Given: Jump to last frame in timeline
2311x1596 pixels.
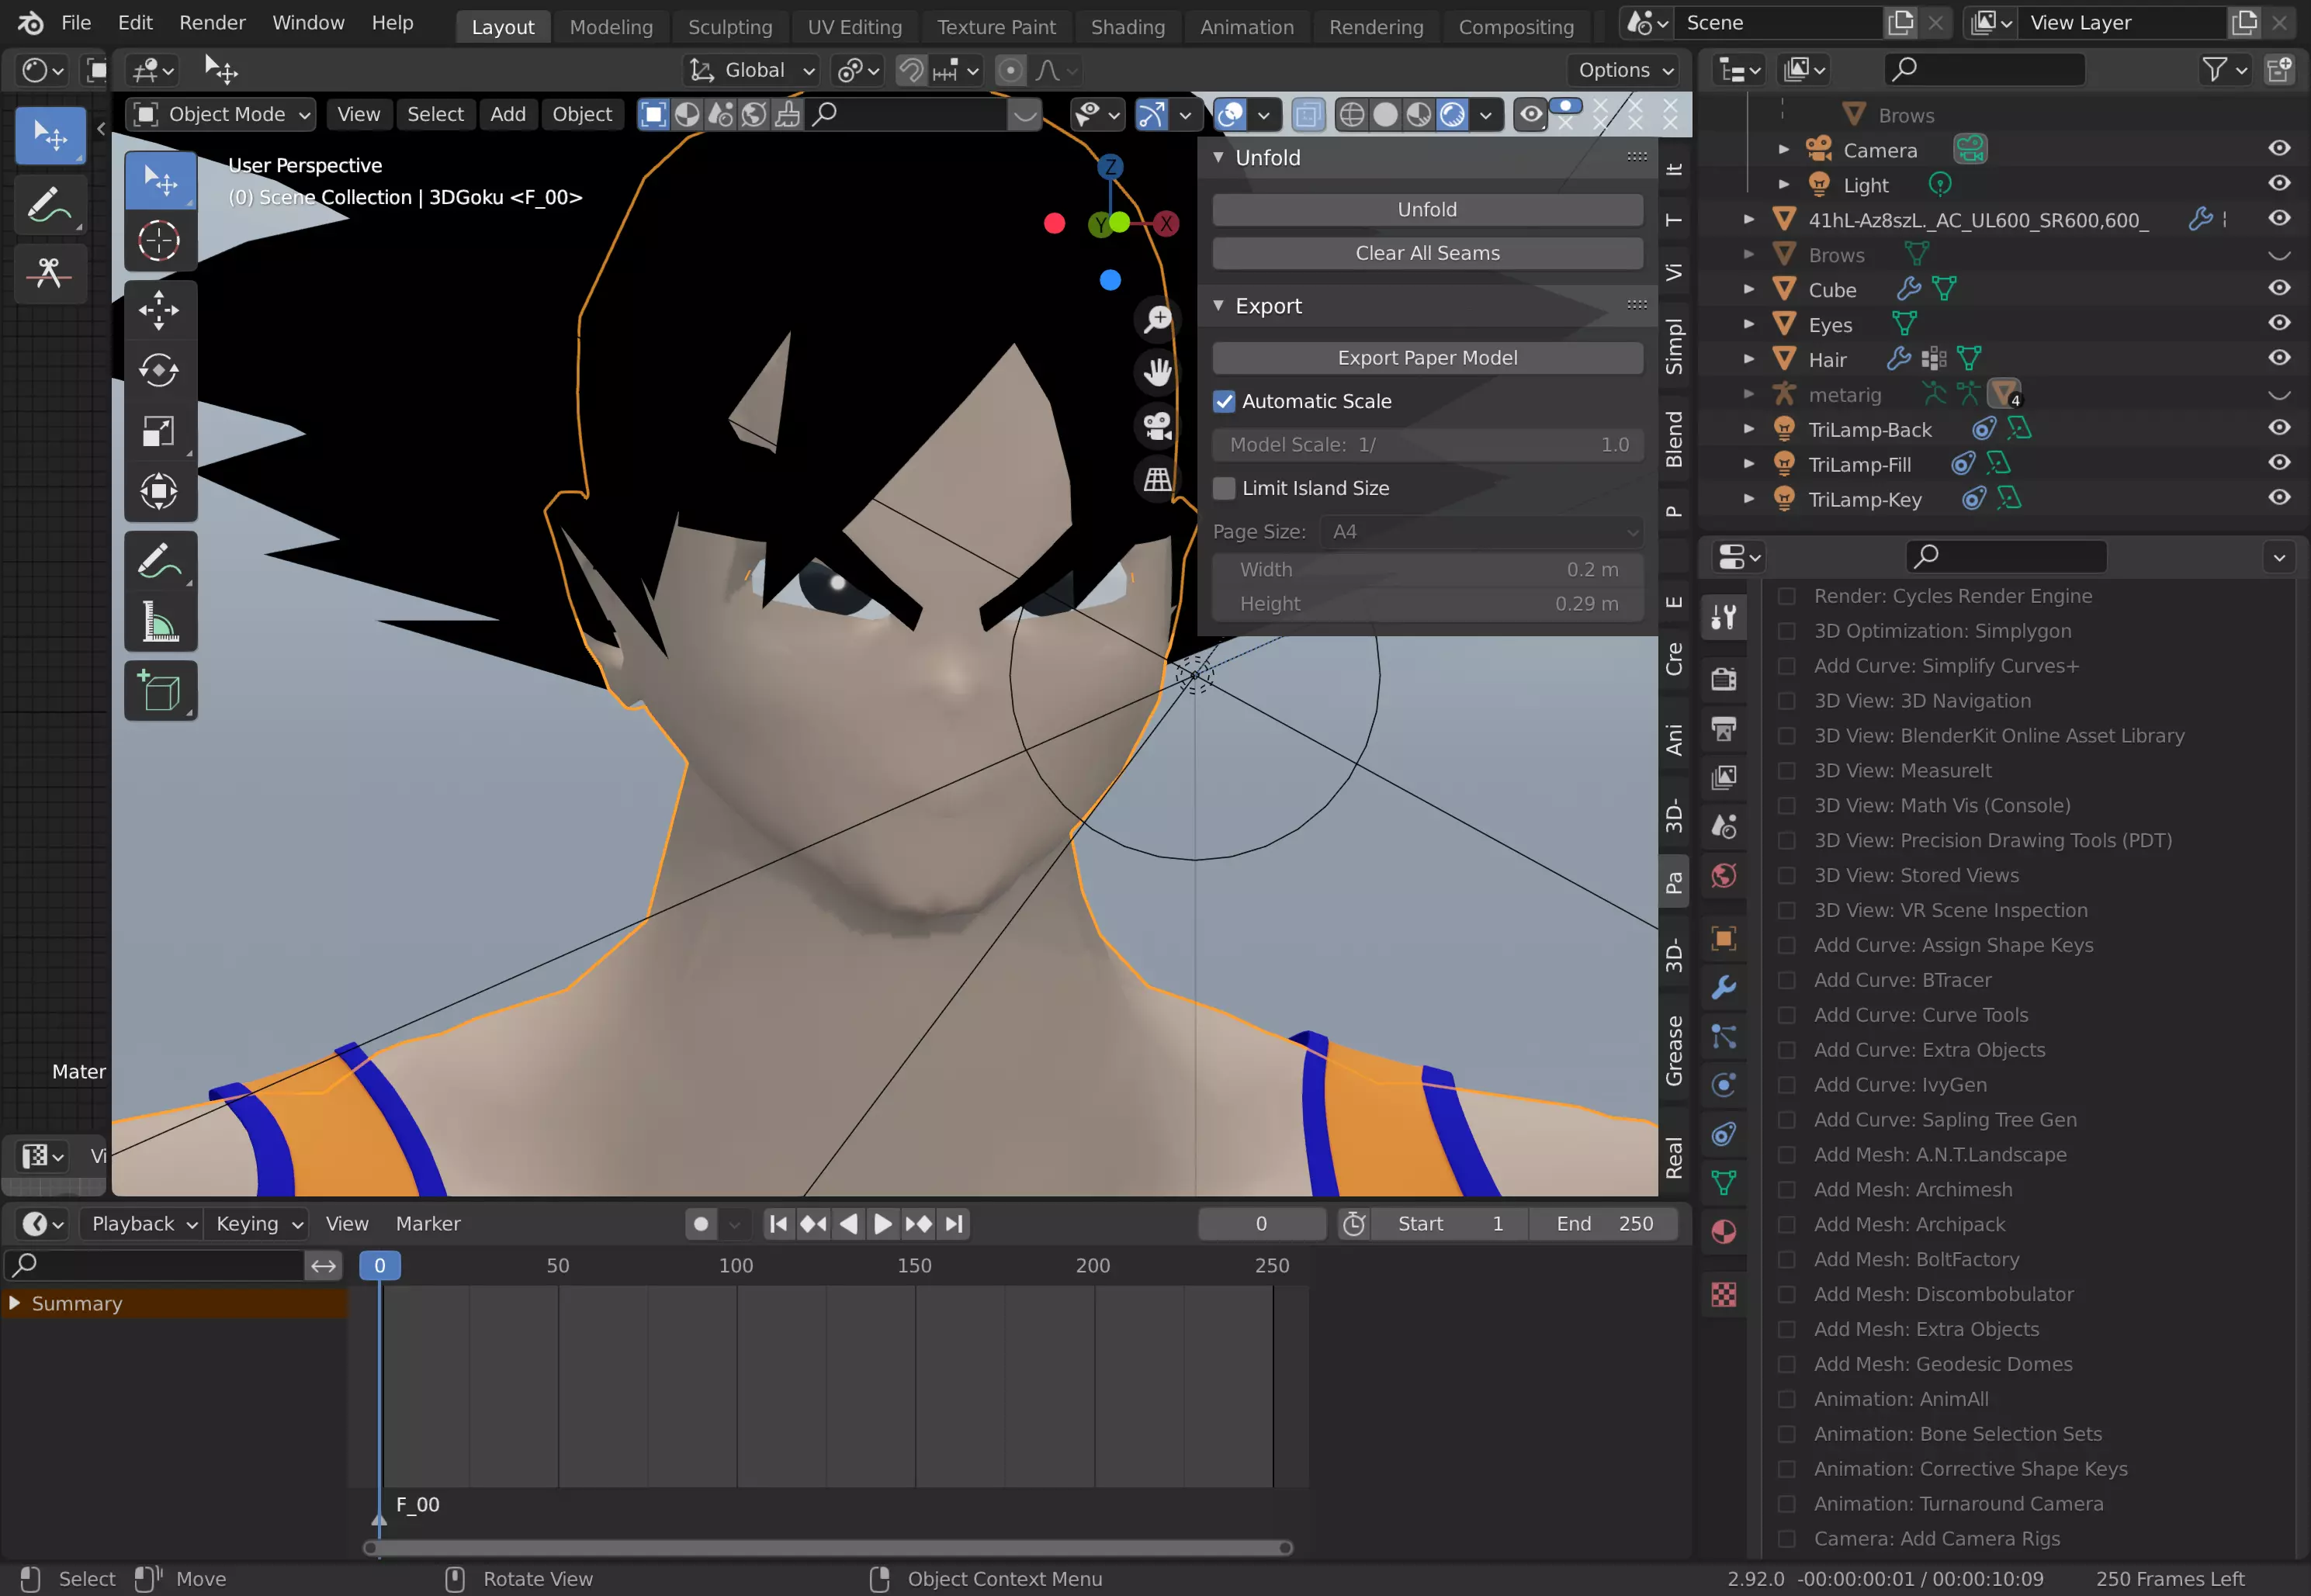Looking at the screenshot, I should pos(954,1224).
